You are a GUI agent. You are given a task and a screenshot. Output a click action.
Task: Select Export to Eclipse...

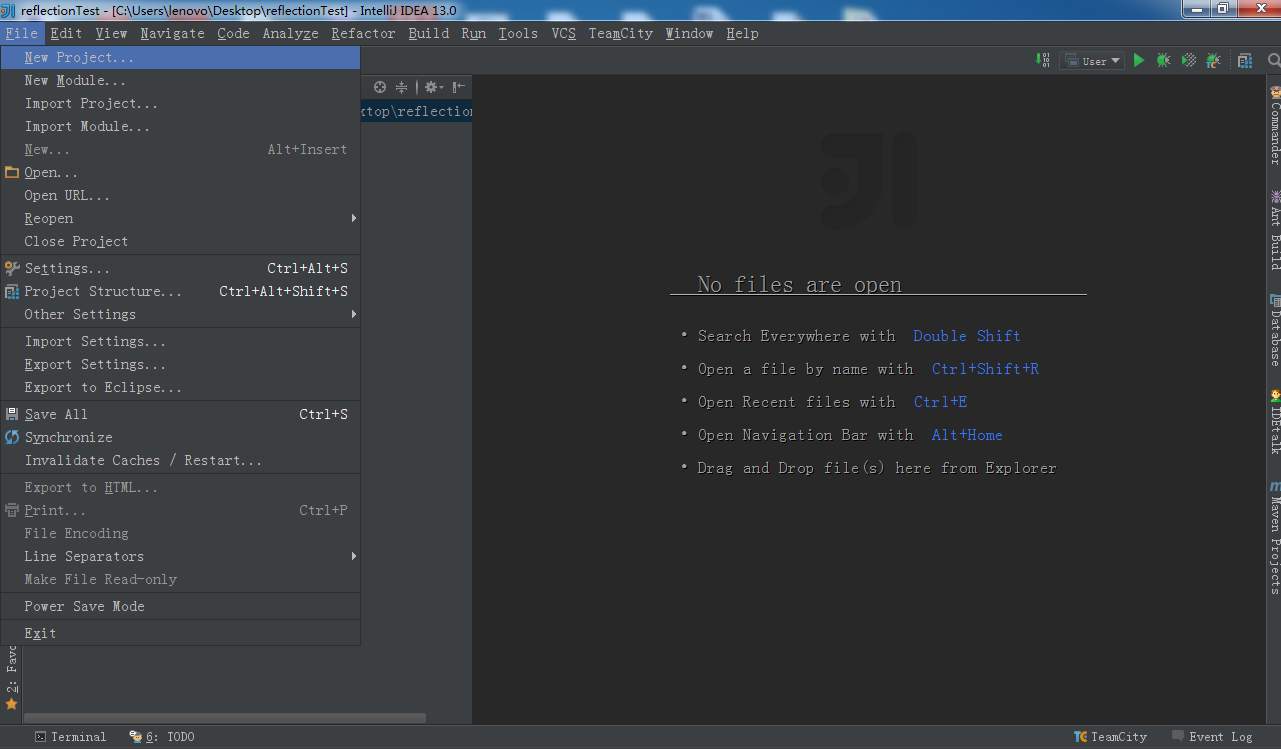(x=180, y=387)
